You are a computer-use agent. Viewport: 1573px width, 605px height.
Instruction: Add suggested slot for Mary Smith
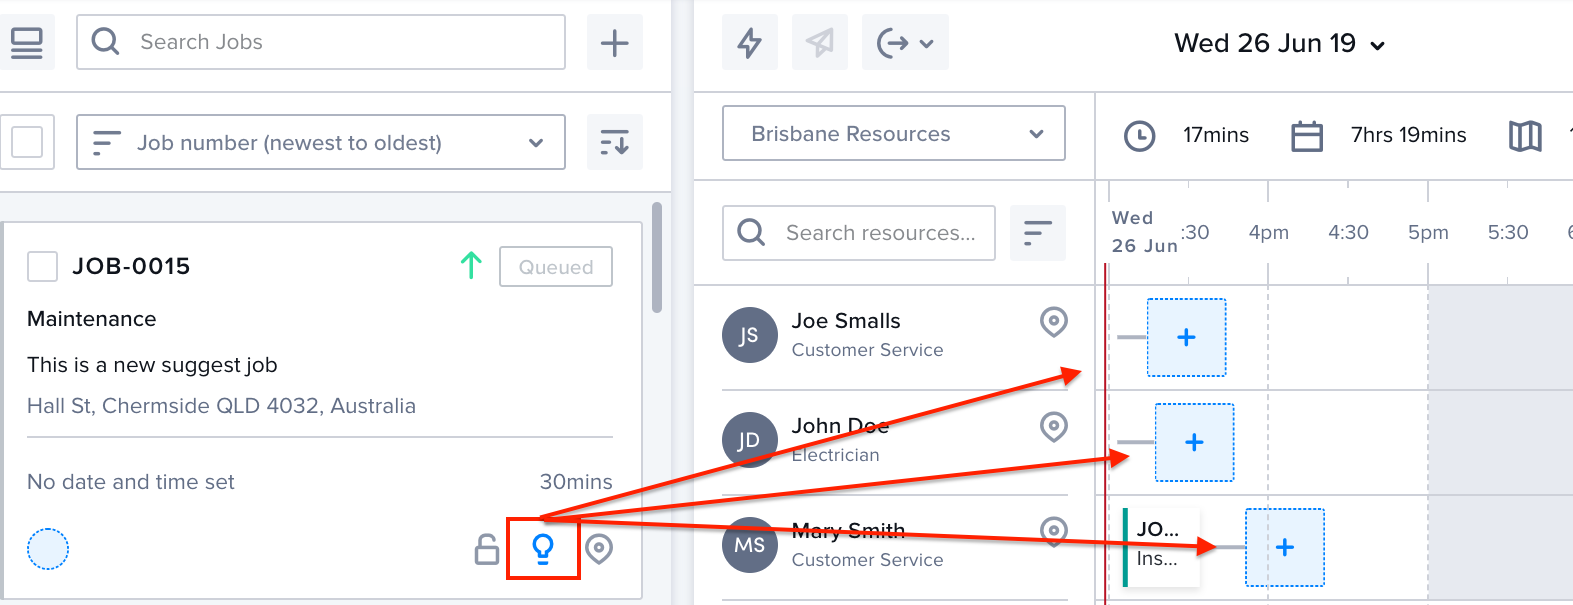pos(1285,548)
